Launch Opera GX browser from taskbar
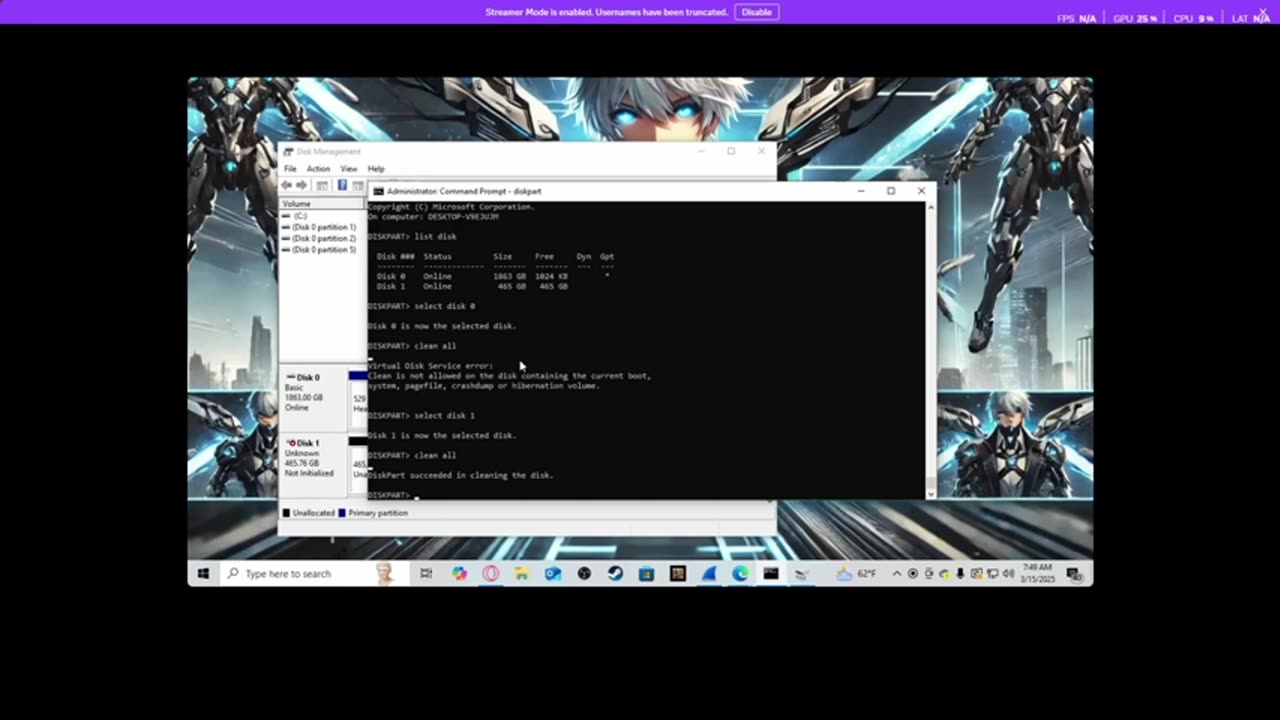 pos(490,573)
